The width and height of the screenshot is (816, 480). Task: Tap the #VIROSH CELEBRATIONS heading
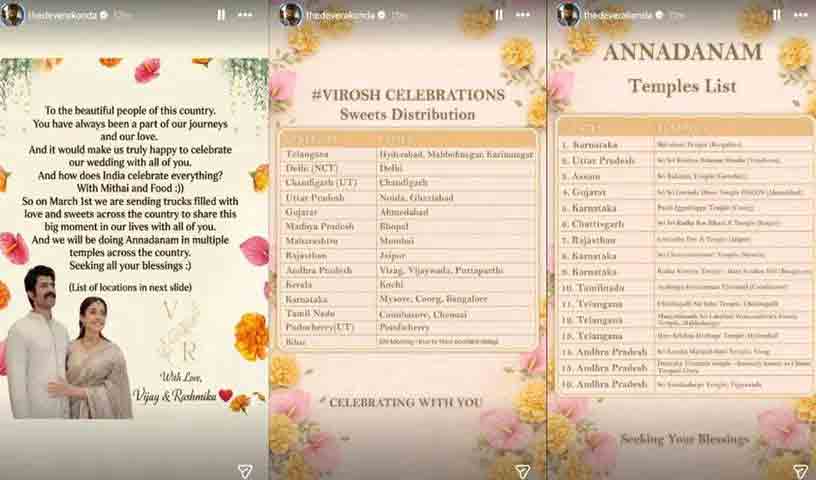click(407, 96)
